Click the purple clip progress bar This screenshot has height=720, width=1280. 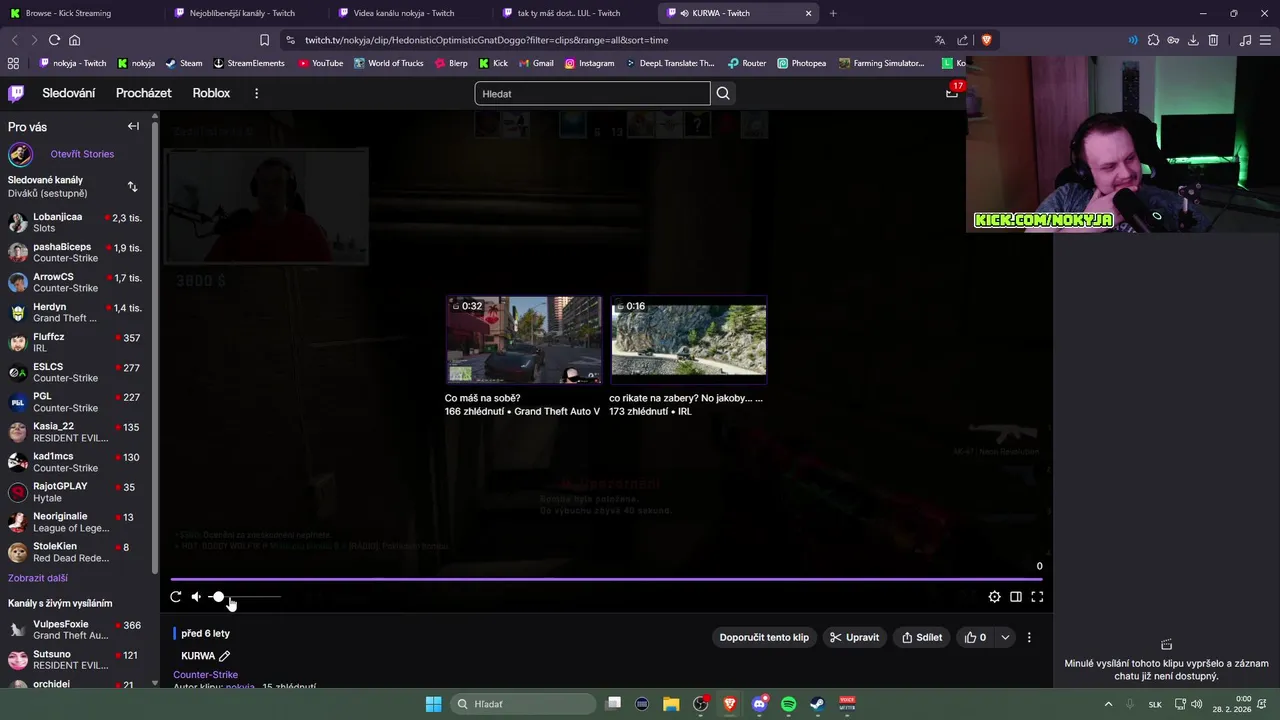[x=606, y=579]
